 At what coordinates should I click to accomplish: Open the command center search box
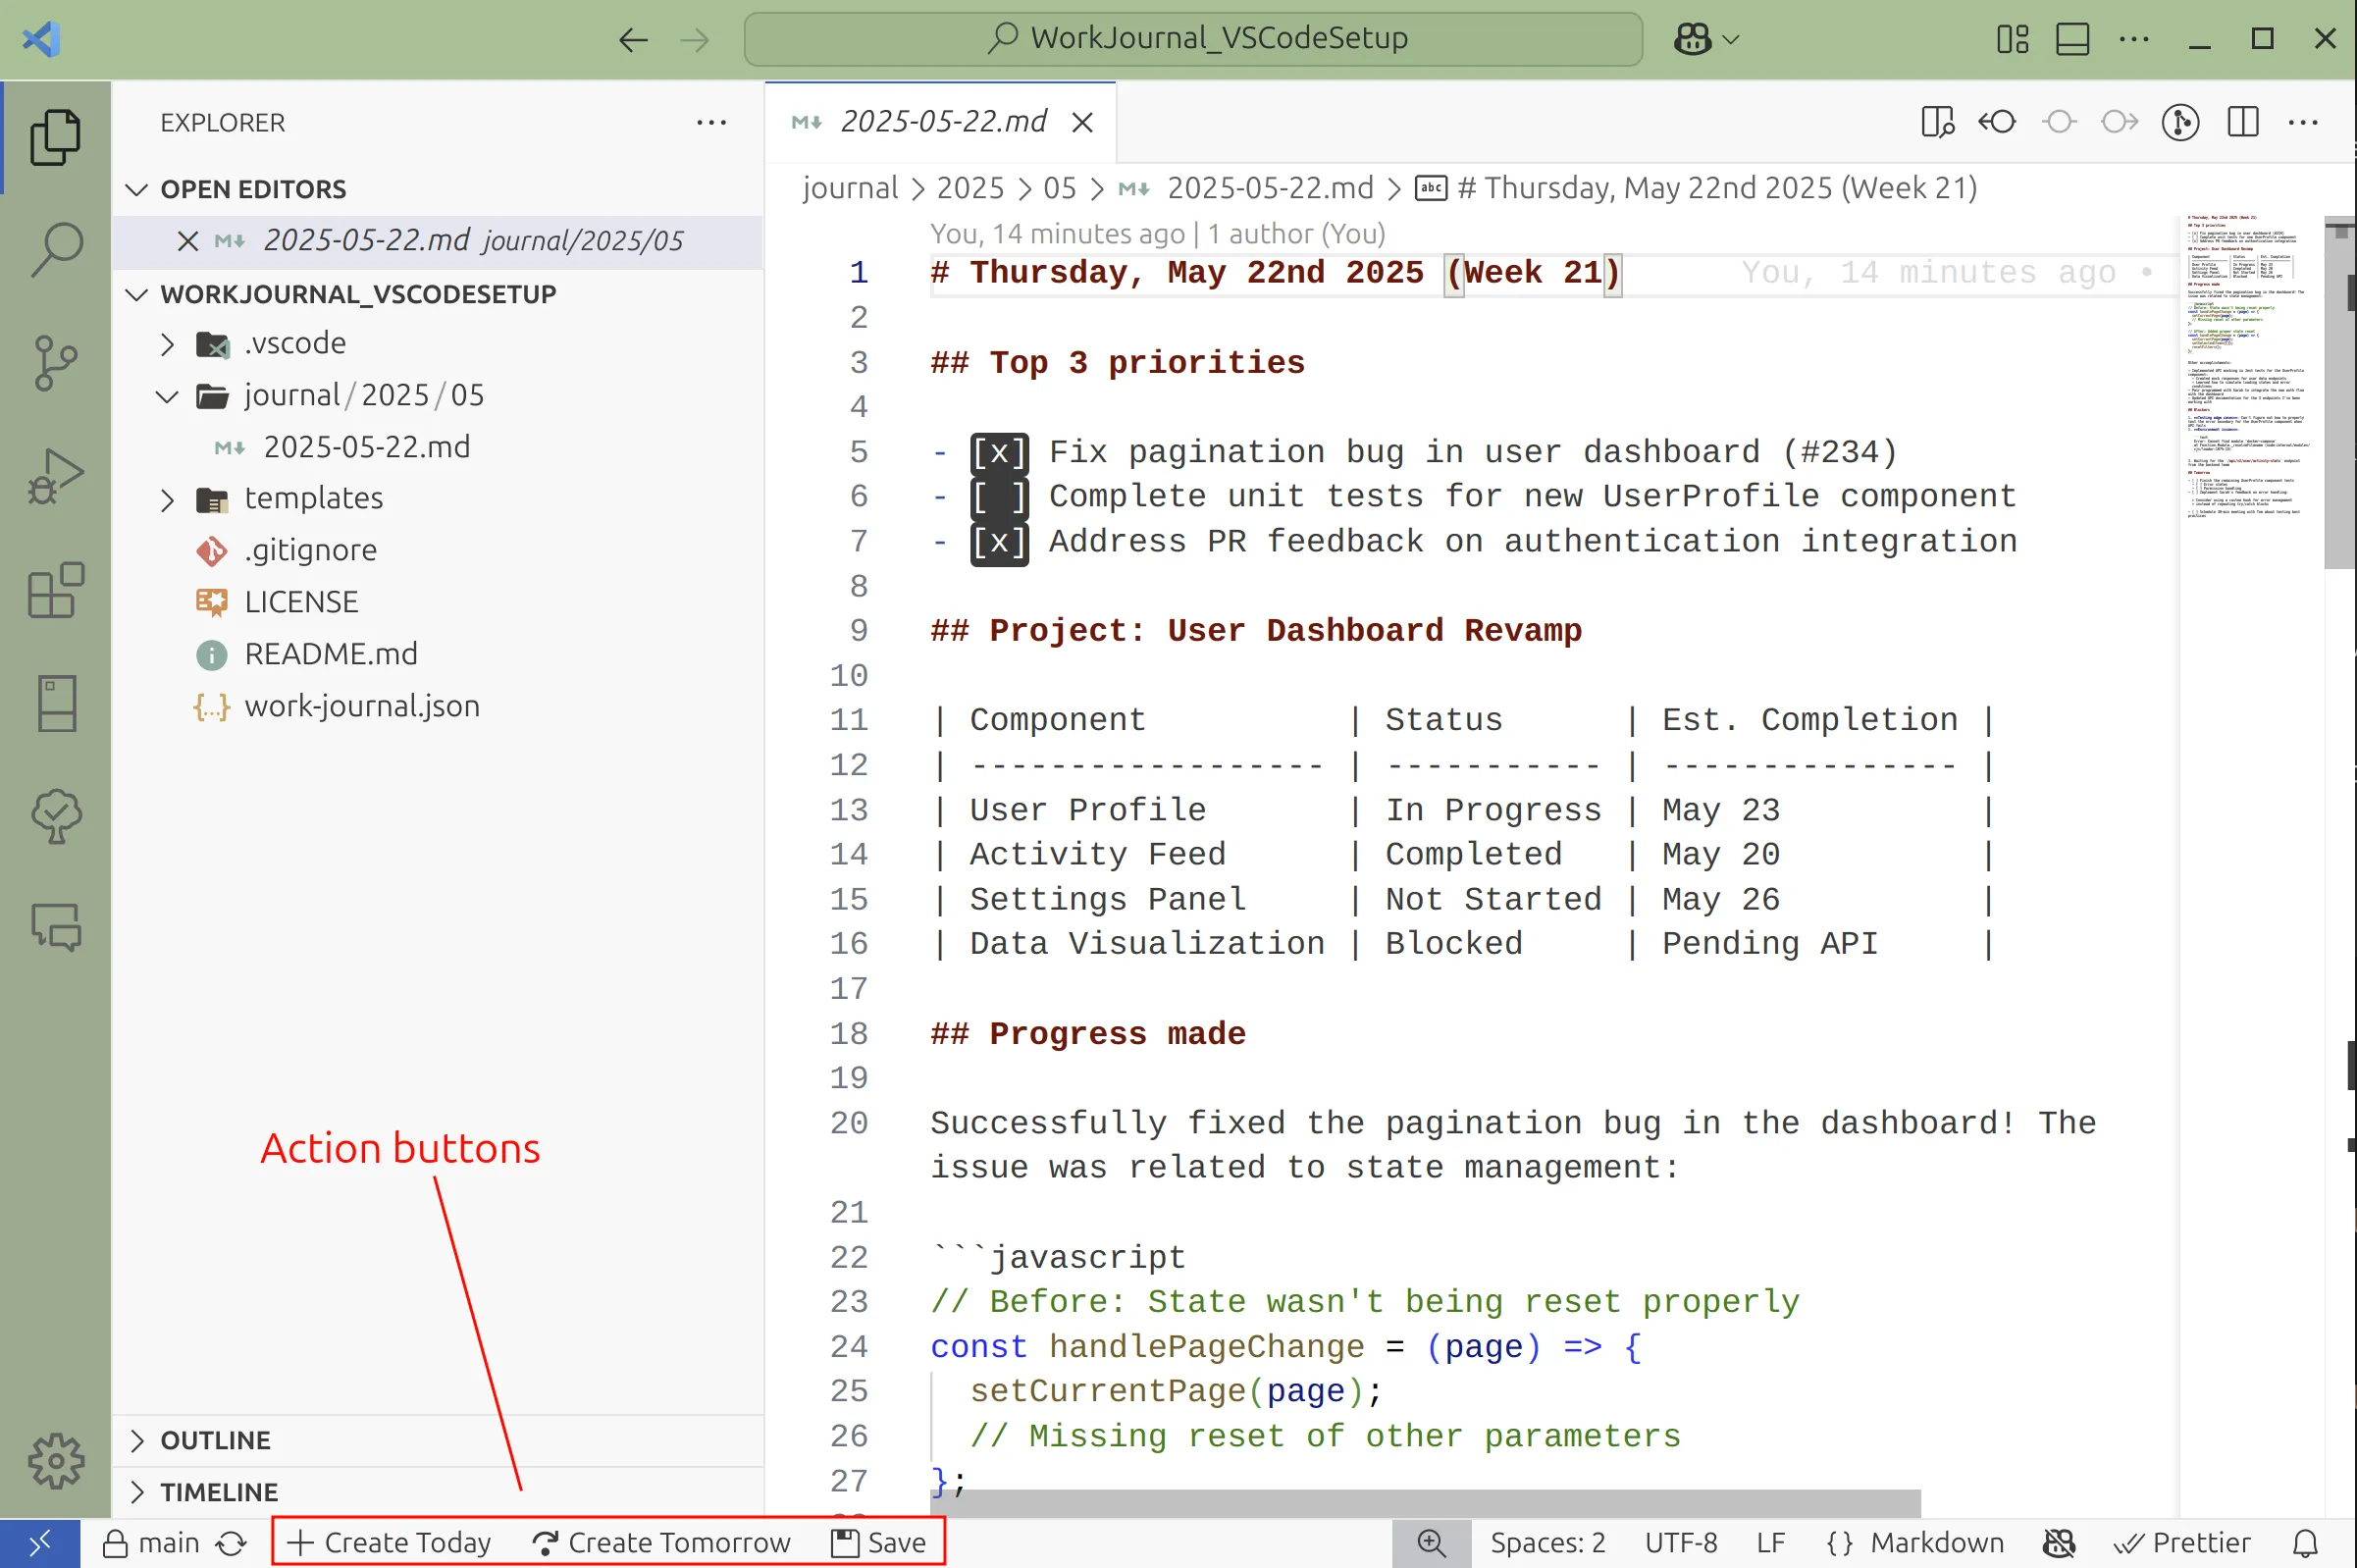(x=1193, y=39)
